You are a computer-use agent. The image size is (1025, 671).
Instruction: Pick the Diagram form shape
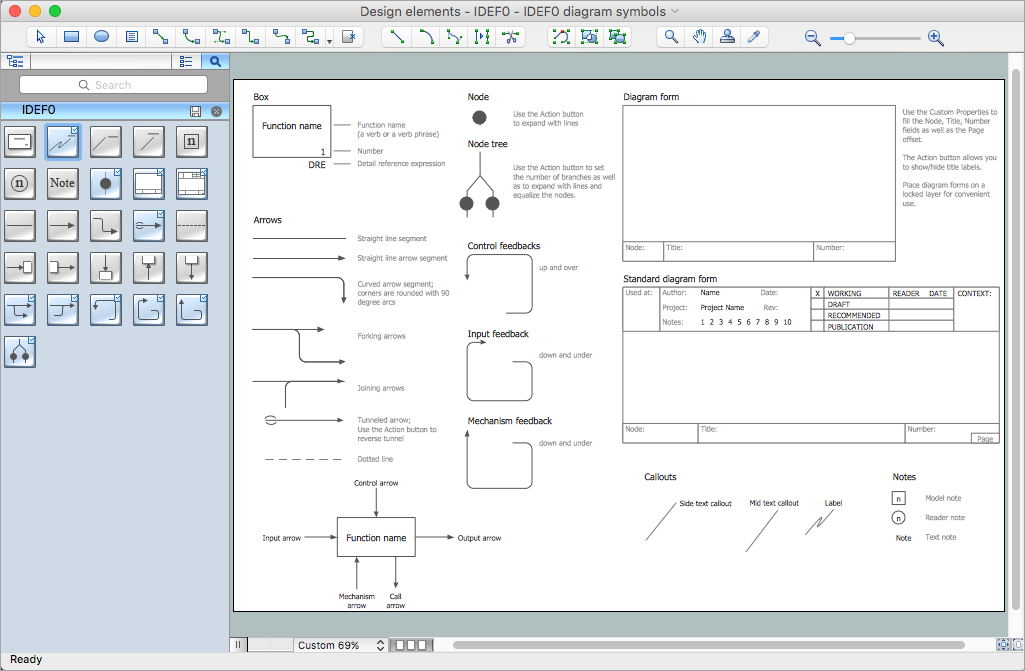(x=149, y=184)
